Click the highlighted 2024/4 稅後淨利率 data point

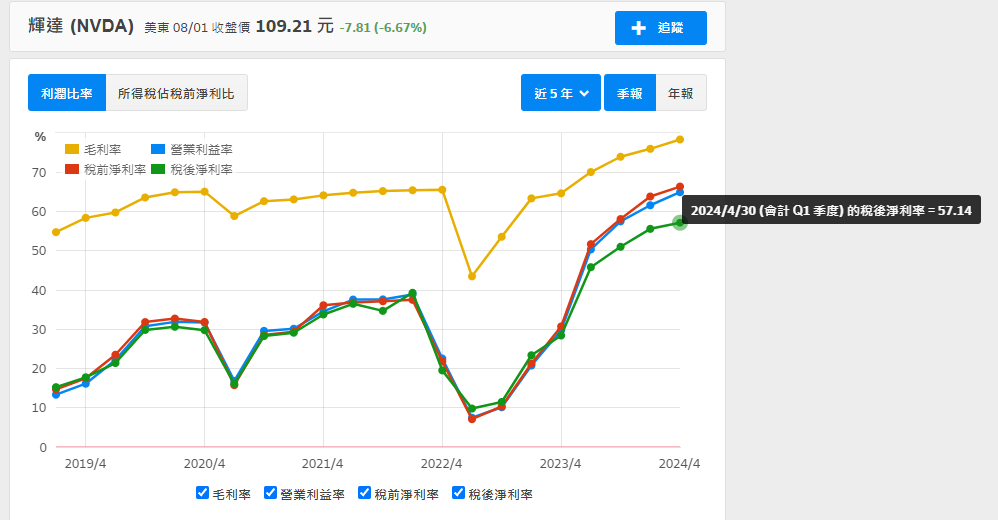680,222
